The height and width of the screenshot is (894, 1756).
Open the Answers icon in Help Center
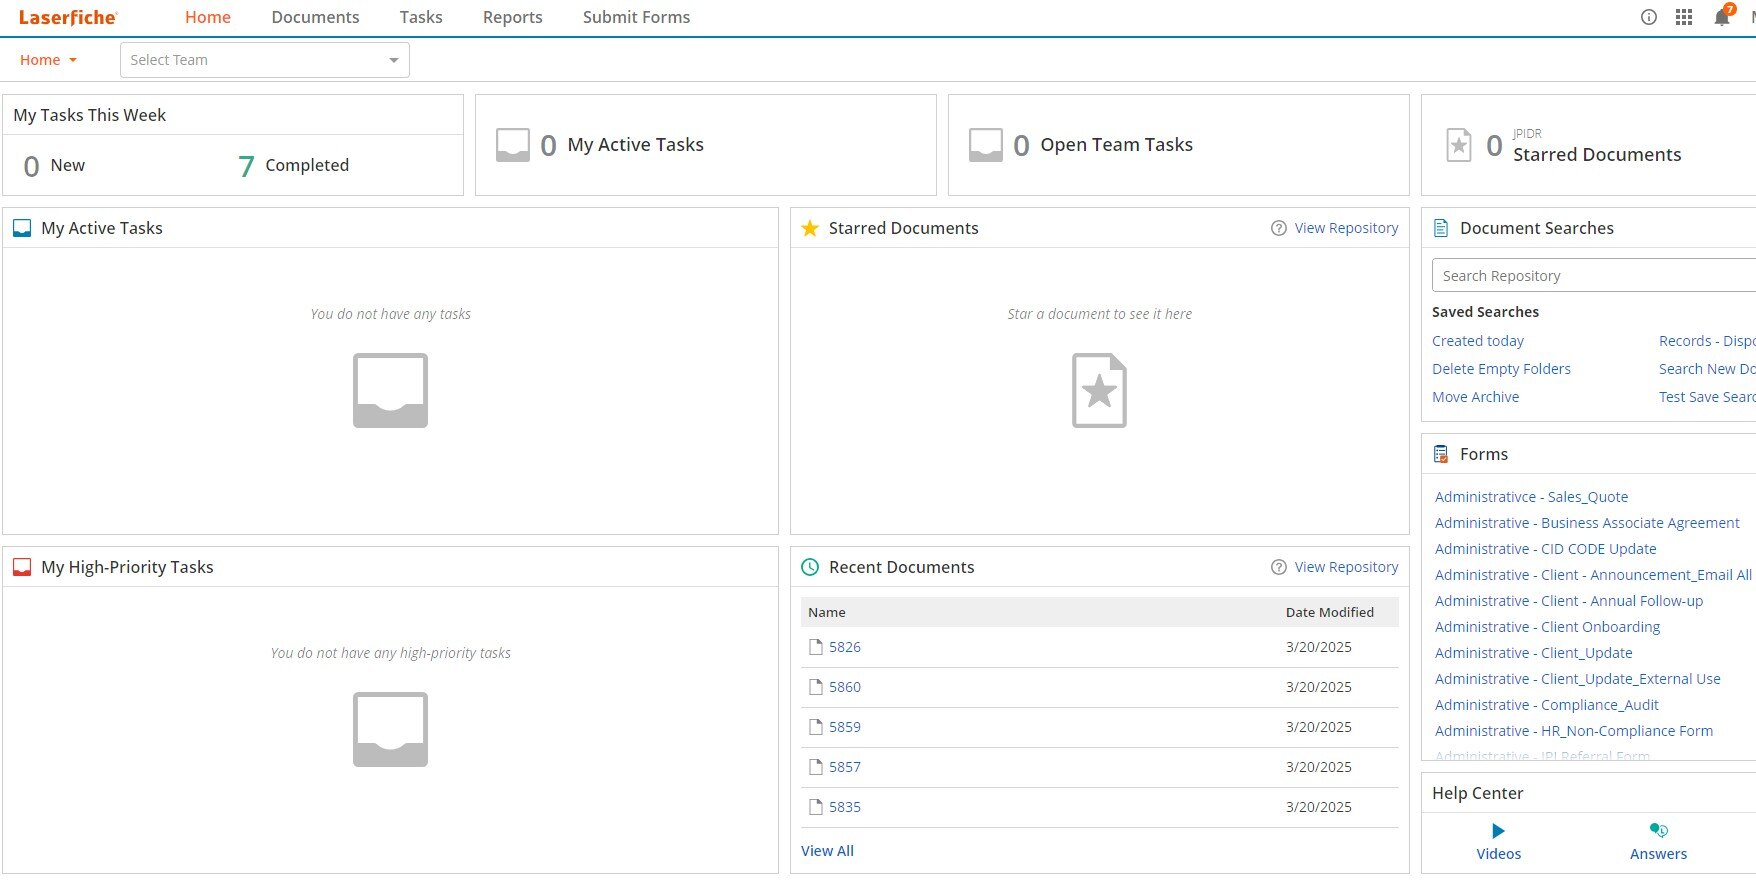coord(1658,831)
